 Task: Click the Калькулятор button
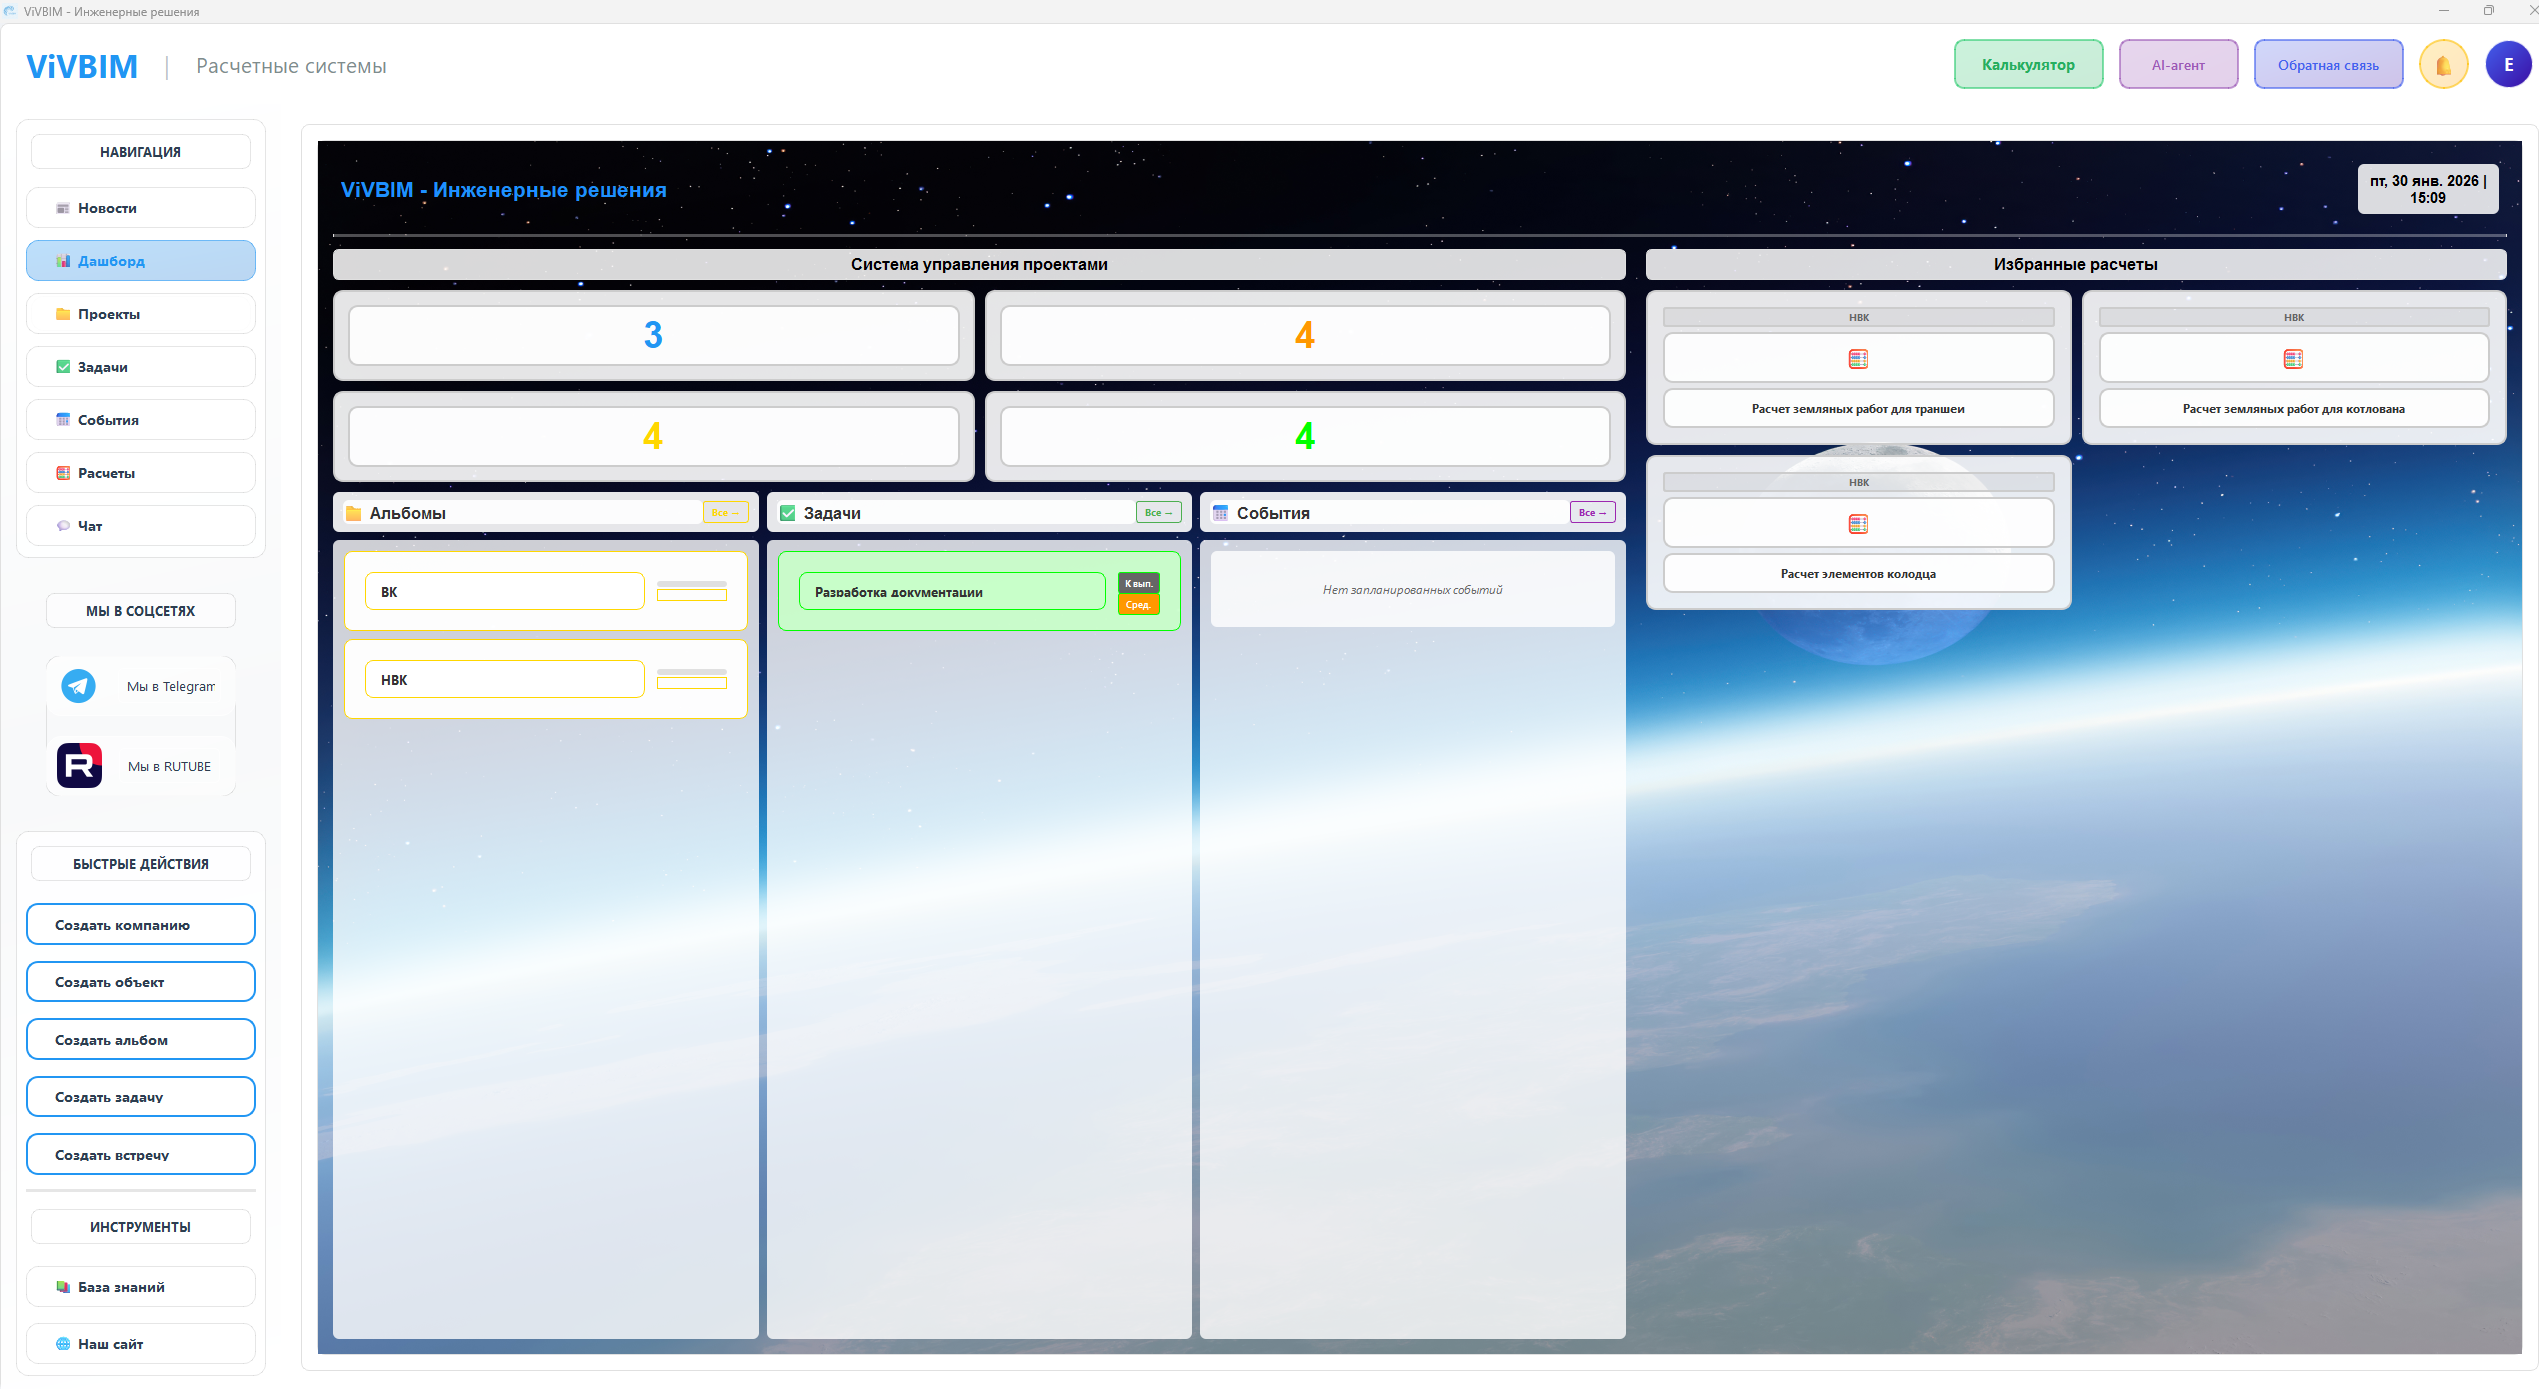(x=2028, y=65)
